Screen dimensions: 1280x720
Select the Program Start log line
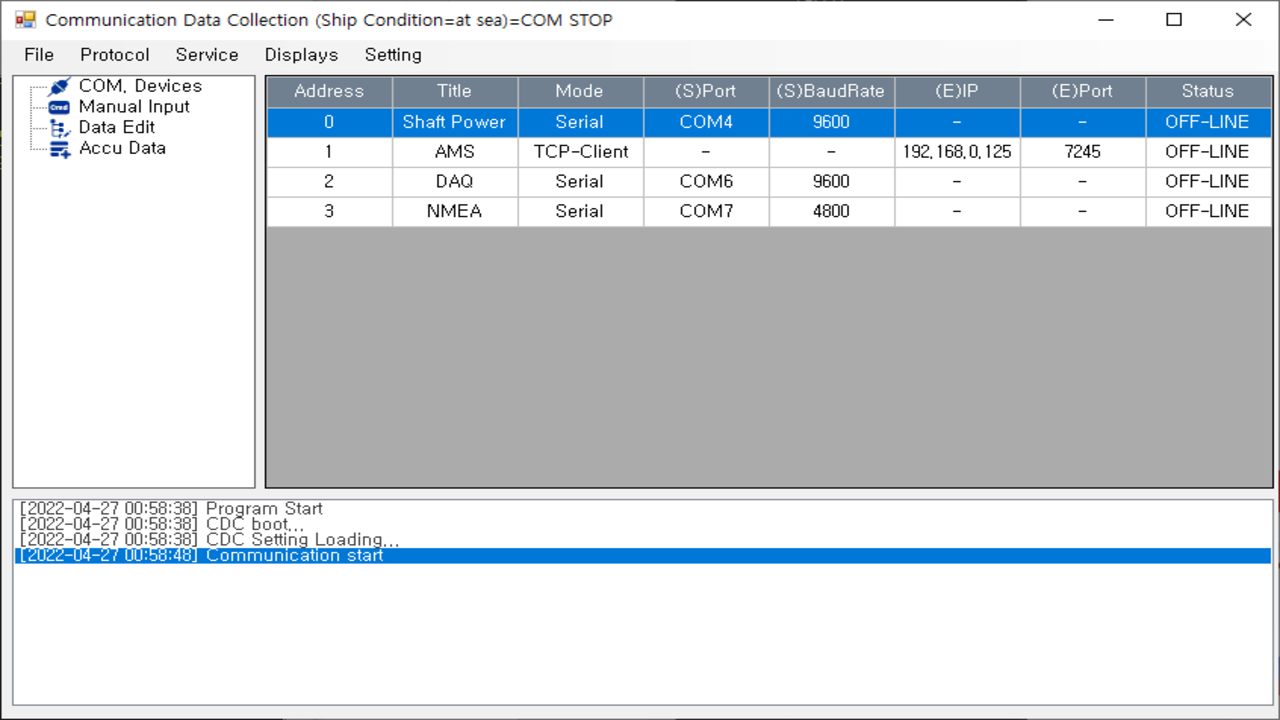coord(643,509)
